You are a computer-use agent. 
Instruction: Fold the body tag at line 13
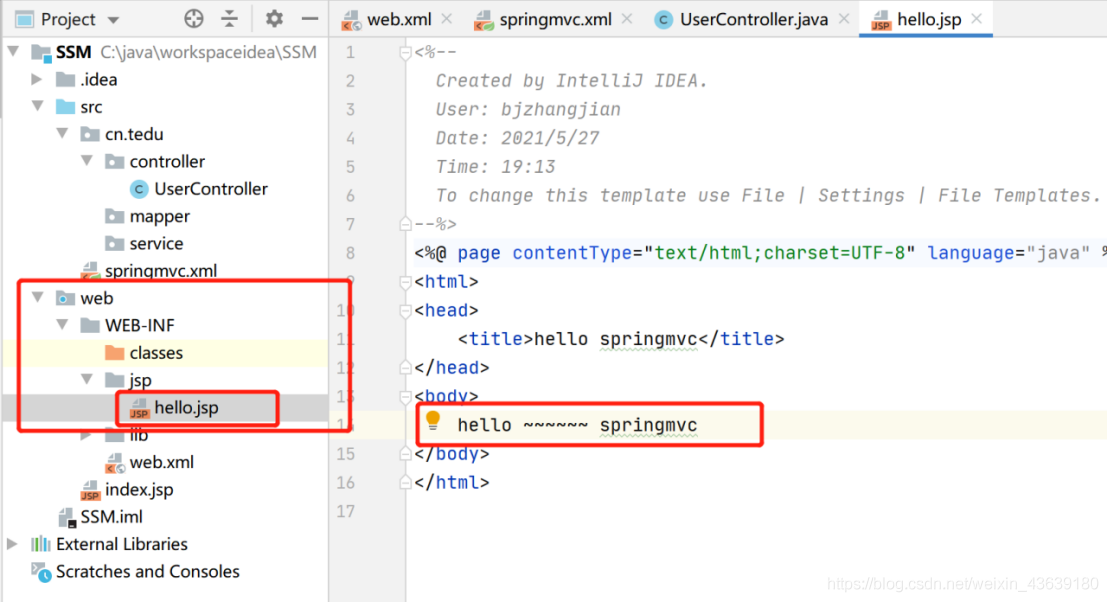[405, 396]
